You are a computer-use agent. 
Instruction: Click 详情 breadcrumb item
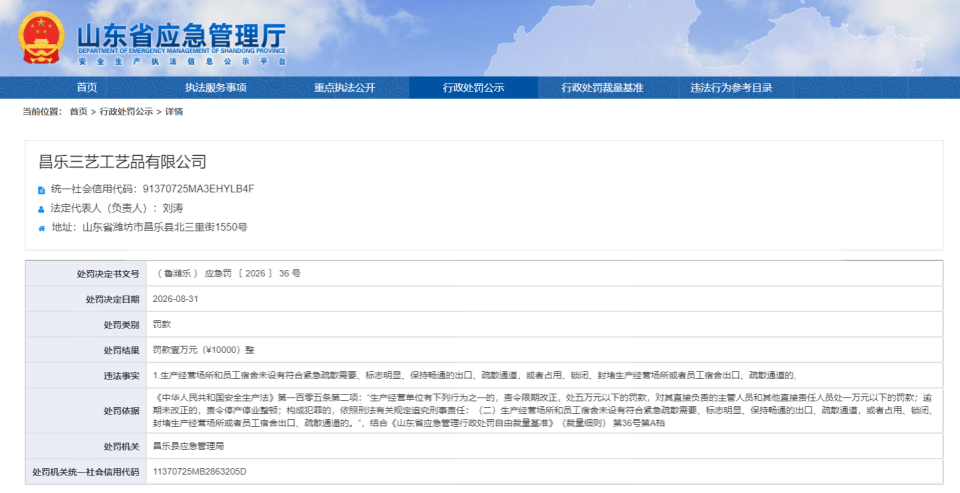pos(174,111)
